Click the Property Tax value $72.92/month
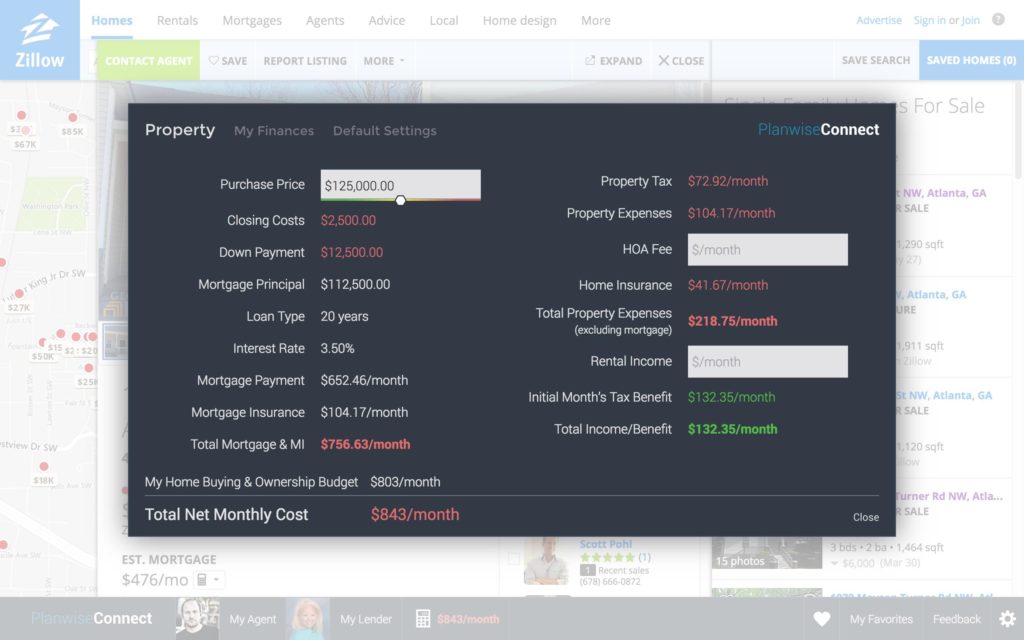The image size is (1024, 640). [x=728, y=181]
